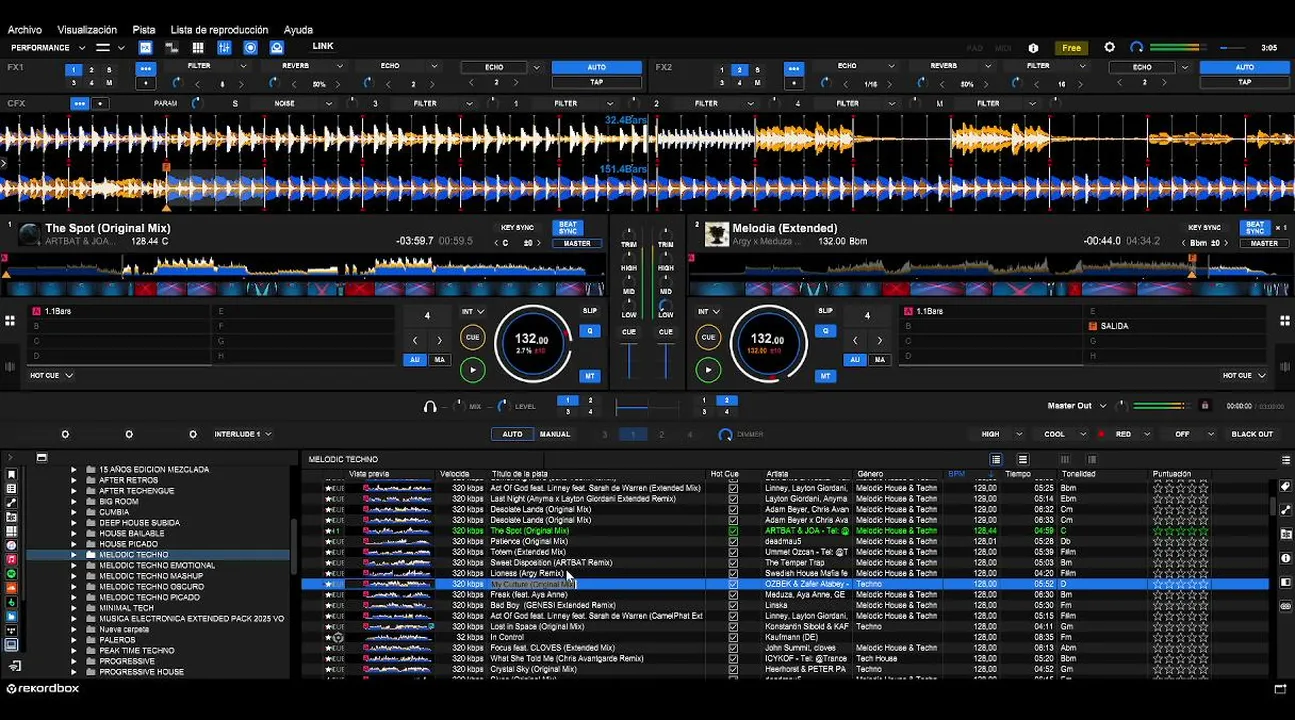Open deck 1 pad mode grid icon
The image size is (1295, 720).
pyautogui.click(x=10, y=321)
